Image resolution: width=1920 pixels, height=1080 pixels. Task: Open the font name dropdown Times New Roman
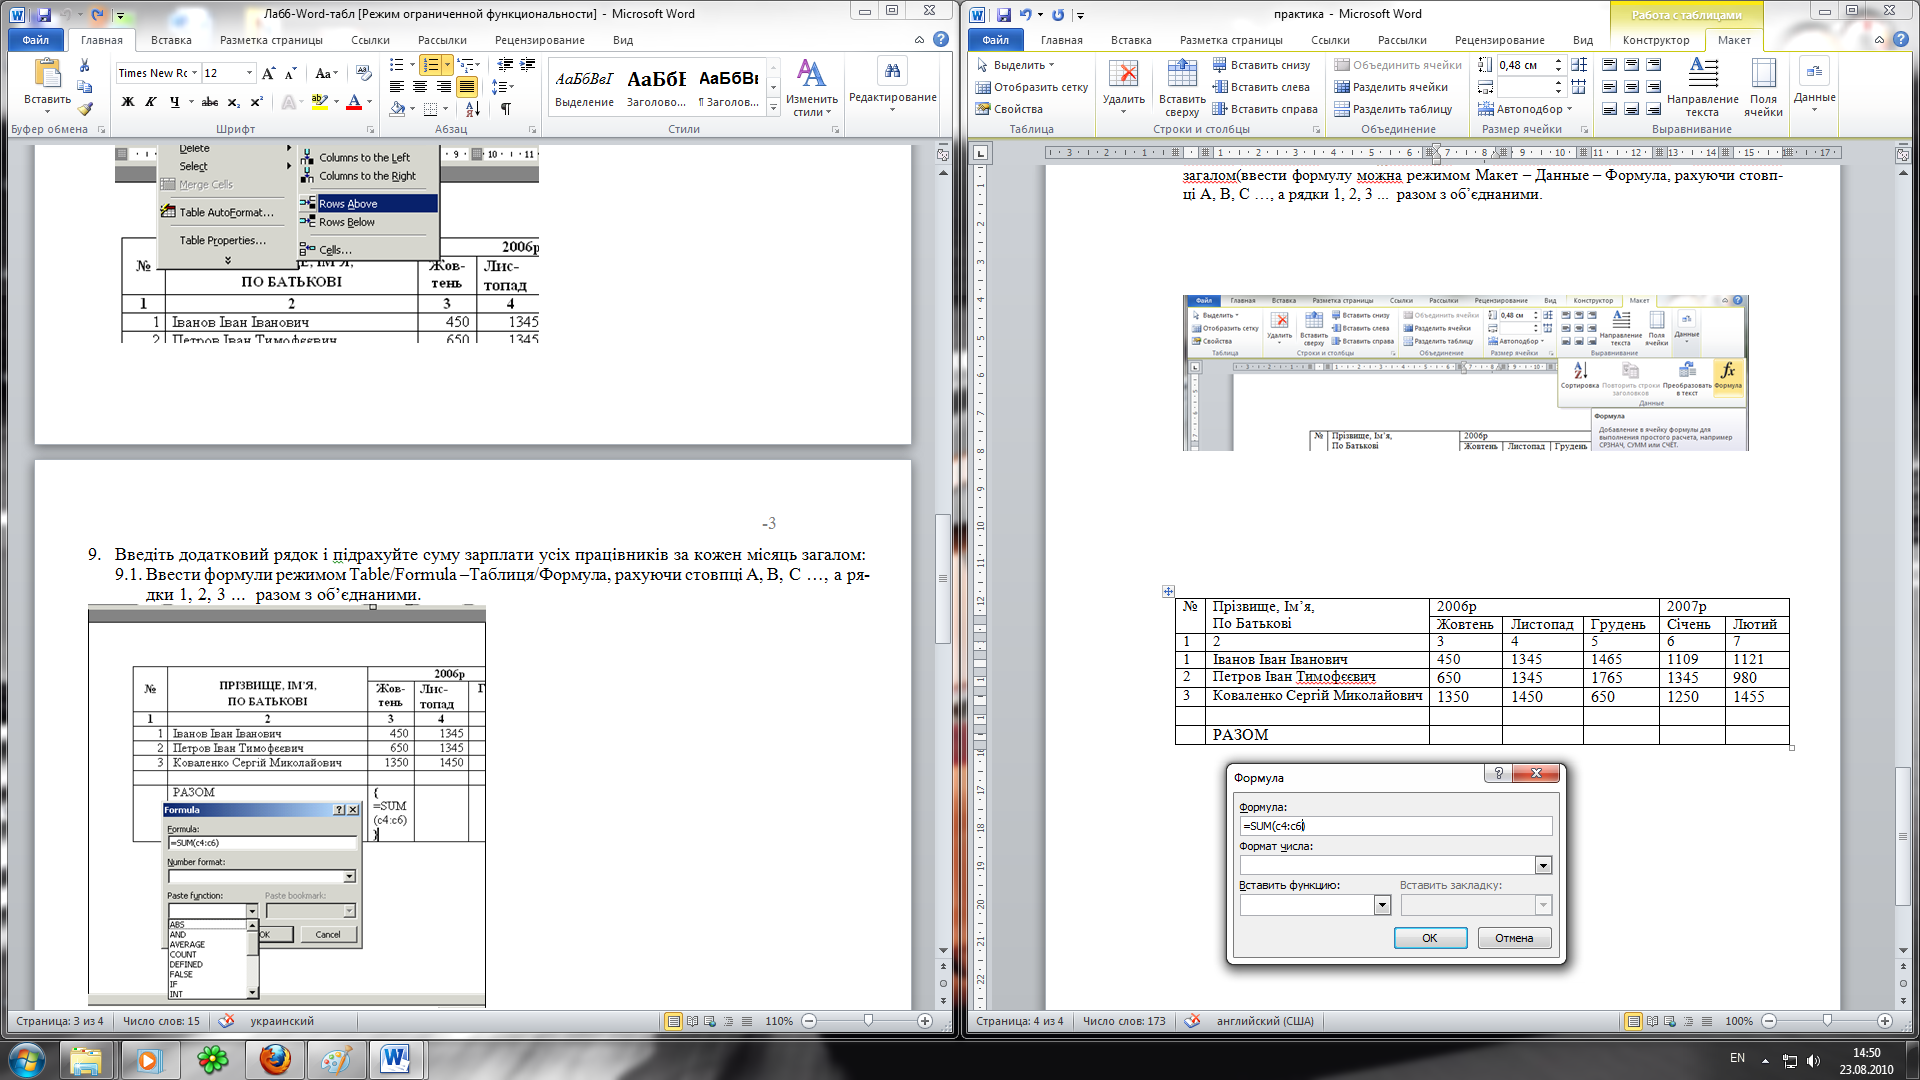[x=195, y=73]
